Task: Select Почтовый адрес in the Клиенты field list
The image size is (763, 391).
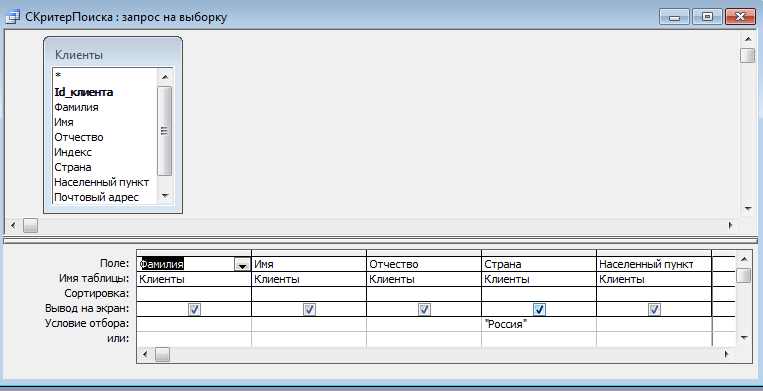Action: coord(105,197)
